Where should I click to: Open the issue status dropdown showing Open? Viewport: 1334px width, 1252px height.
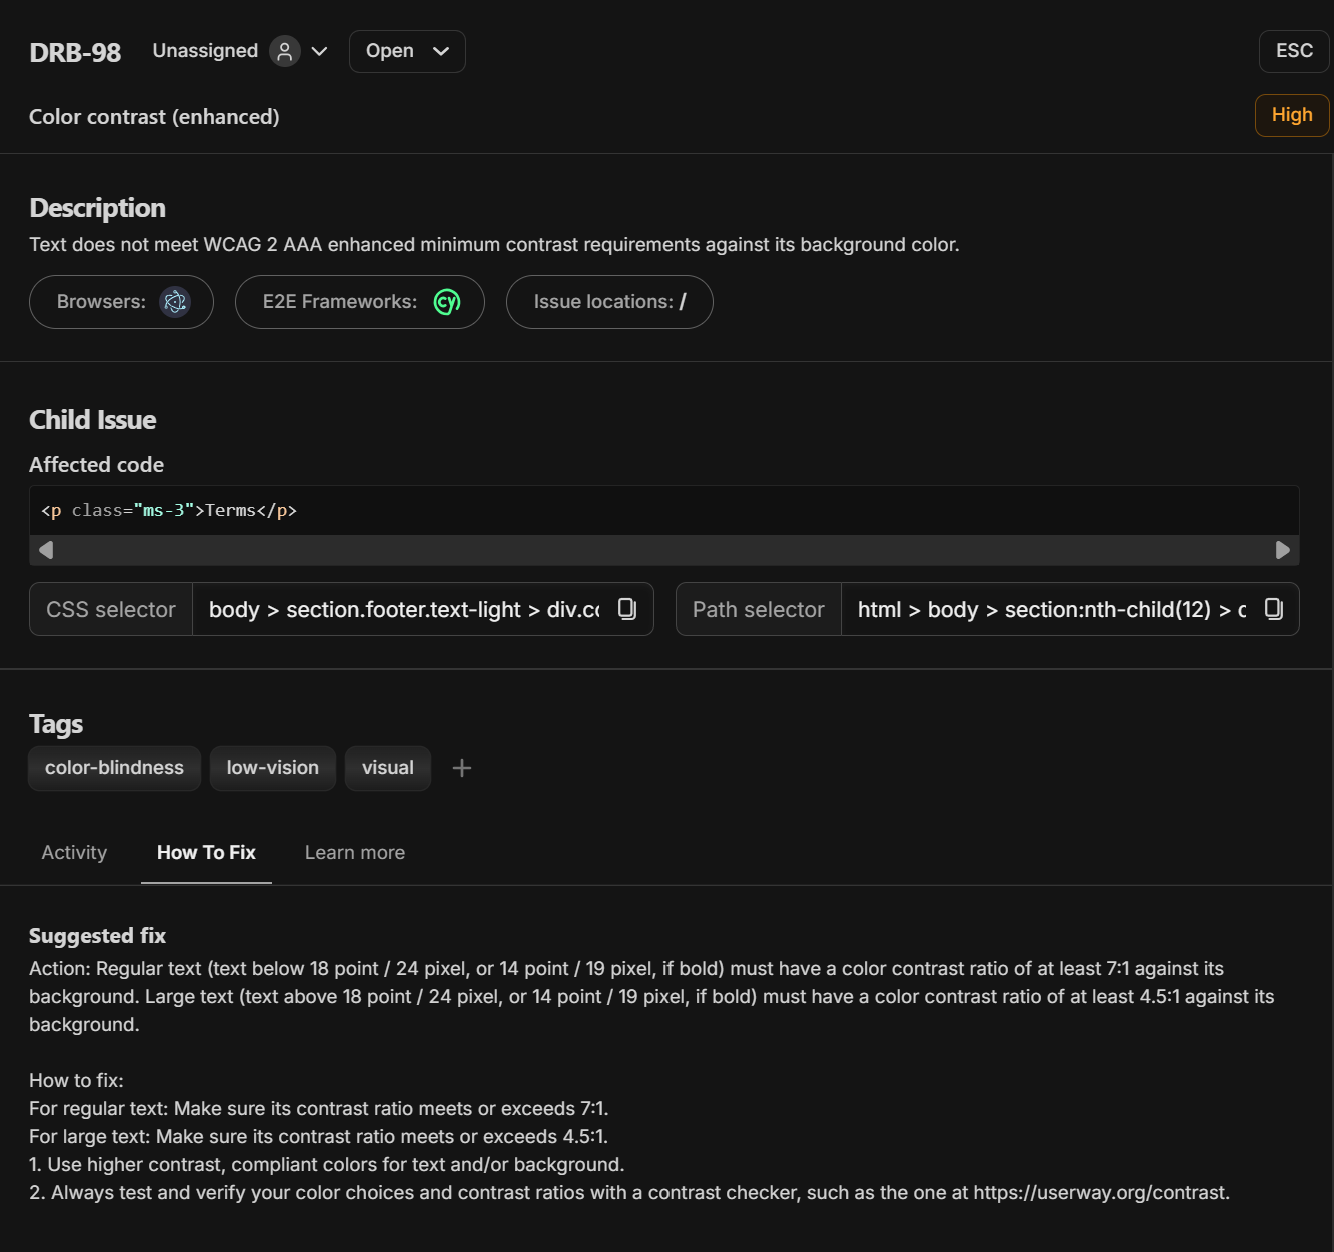point(406,51)
